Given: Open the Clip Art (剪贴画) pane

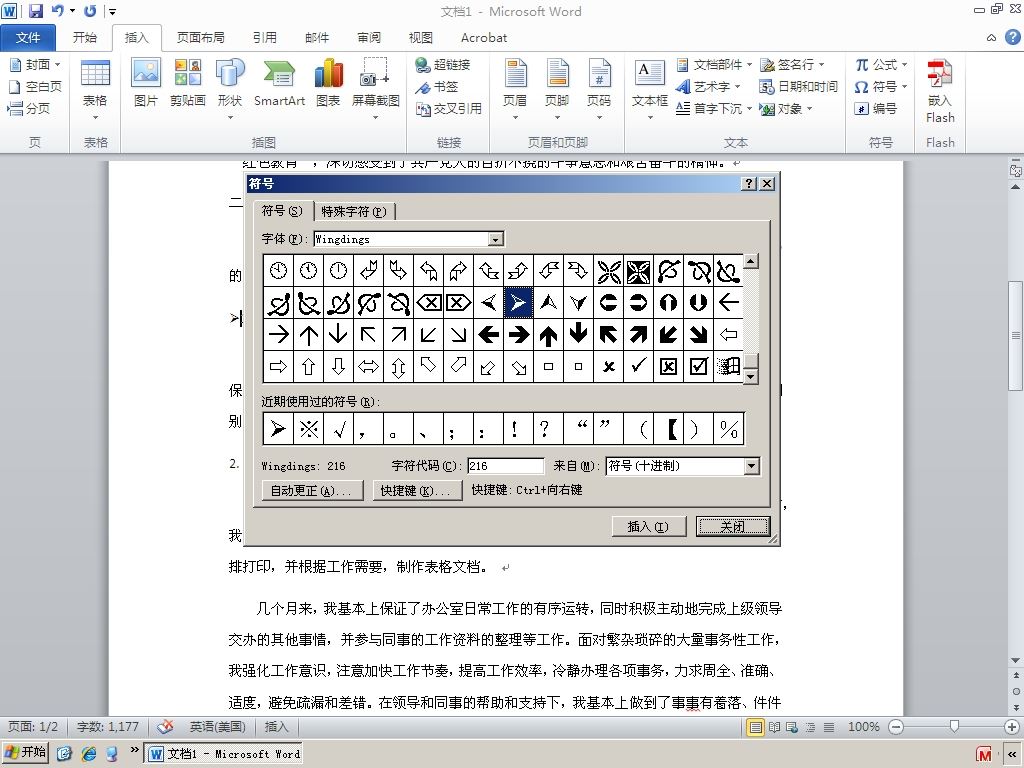Looking at the screenshot, I should click(x=187, y=82).
